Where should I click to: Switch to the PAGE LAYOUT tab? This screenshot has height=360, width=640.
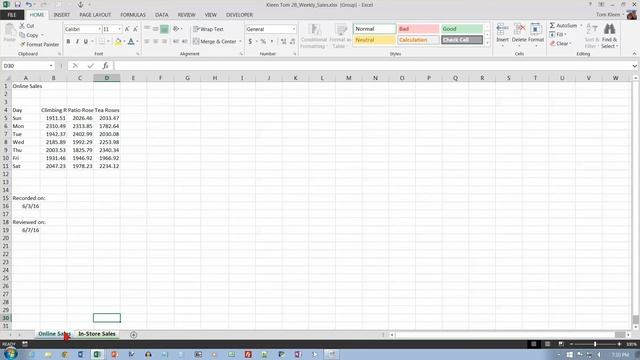(x=95, y=15)
